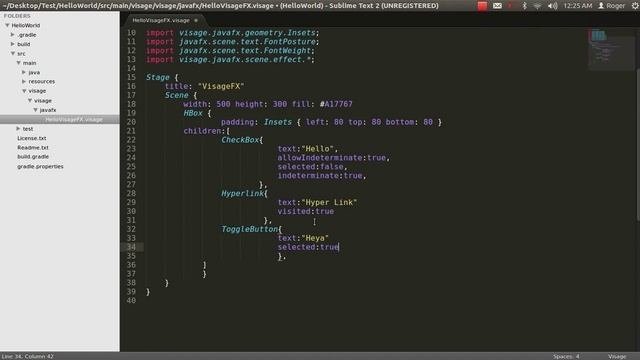Image resolution: width=640 pixels, height=360 pixels.
Task: Click the CheckBox keyword in the code
Action: coord(240,140)
